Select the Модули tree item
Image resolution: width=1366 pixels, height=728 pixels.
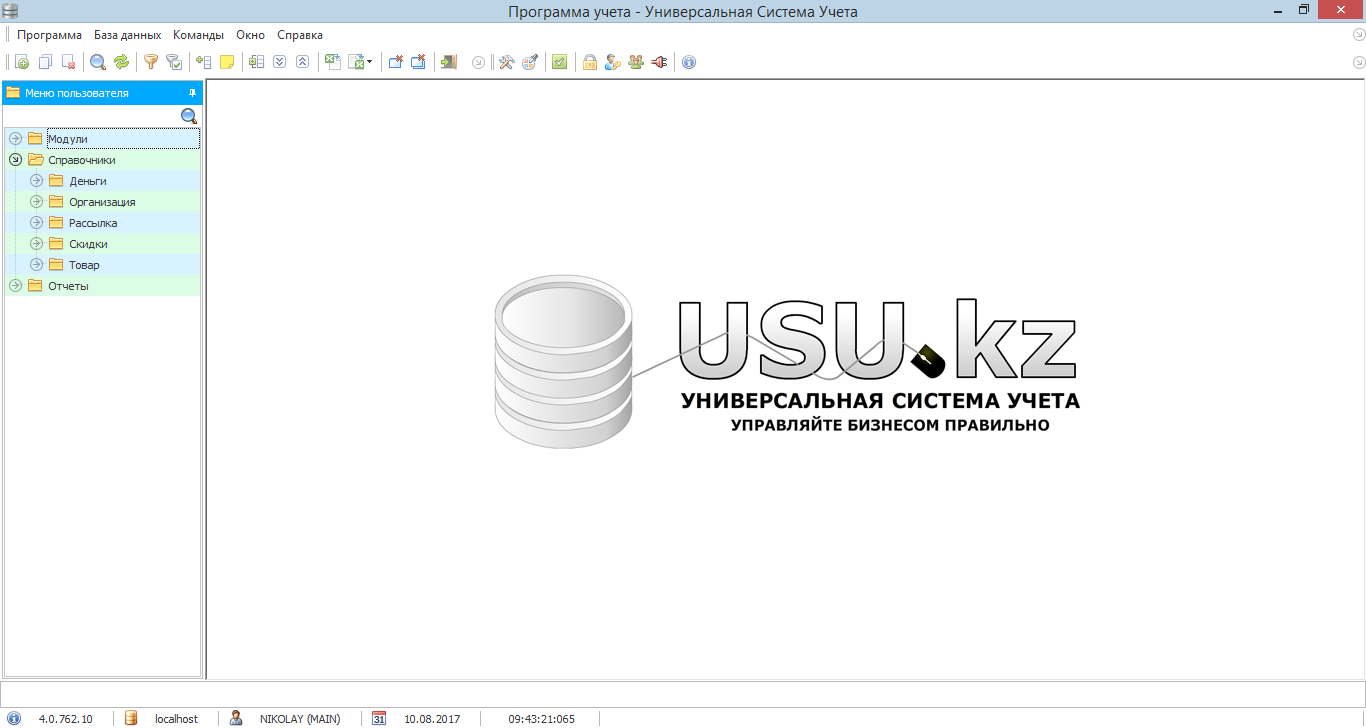[68, 139]
